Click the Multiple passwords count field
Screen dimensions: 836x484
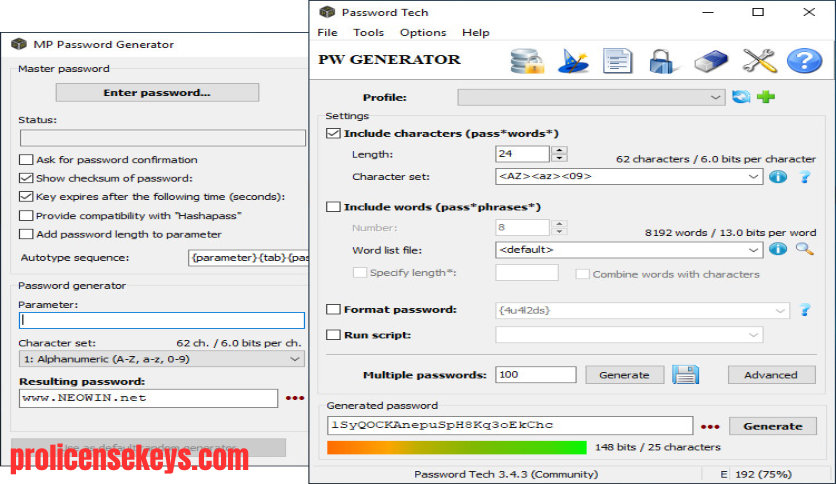535,375
